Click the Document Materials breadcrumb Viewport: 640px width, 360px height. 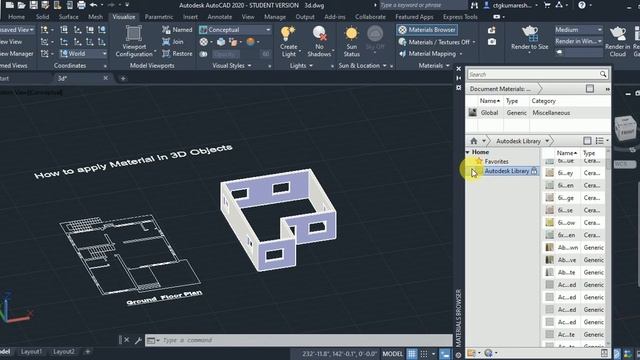tap(500, 89)
